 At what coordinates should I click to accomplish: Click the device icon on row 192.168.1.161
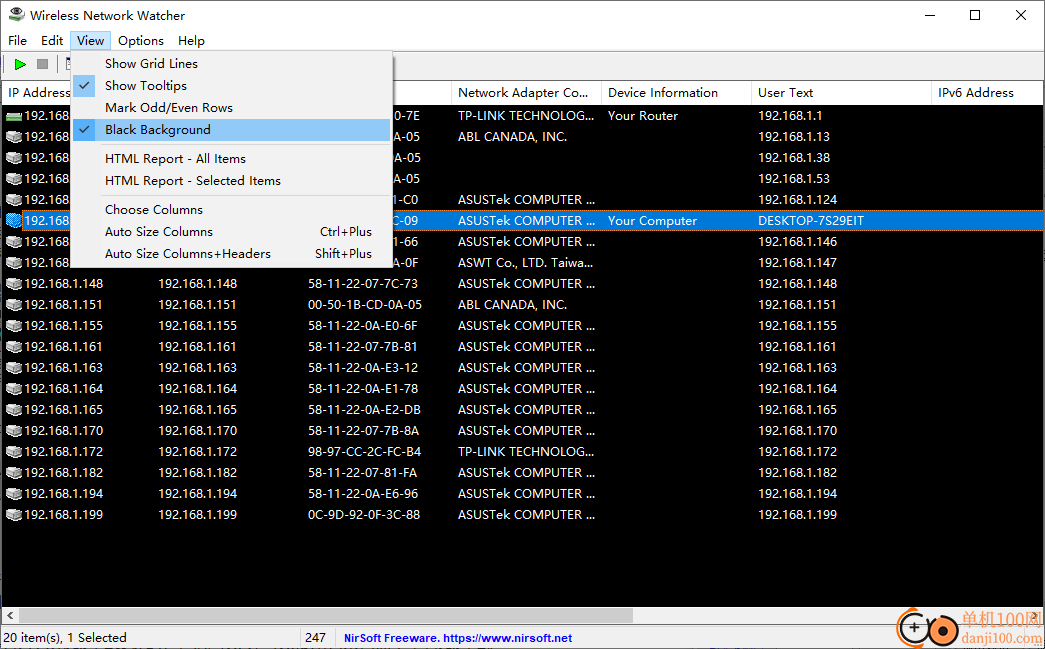click(x=14, y=346)
